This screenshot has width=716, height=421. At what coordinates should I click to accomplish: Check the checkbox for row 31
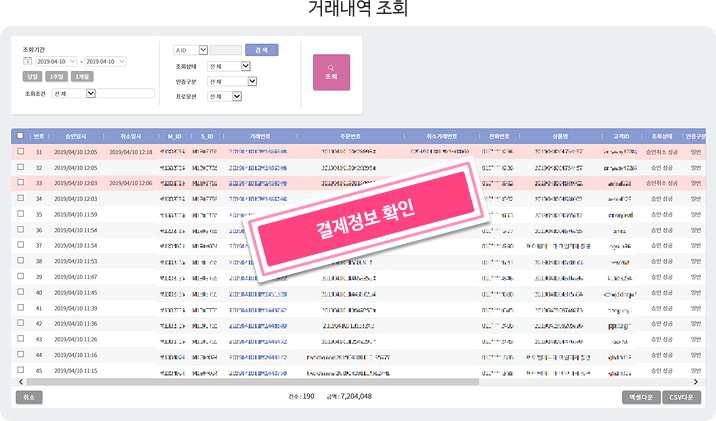point(21,151)
